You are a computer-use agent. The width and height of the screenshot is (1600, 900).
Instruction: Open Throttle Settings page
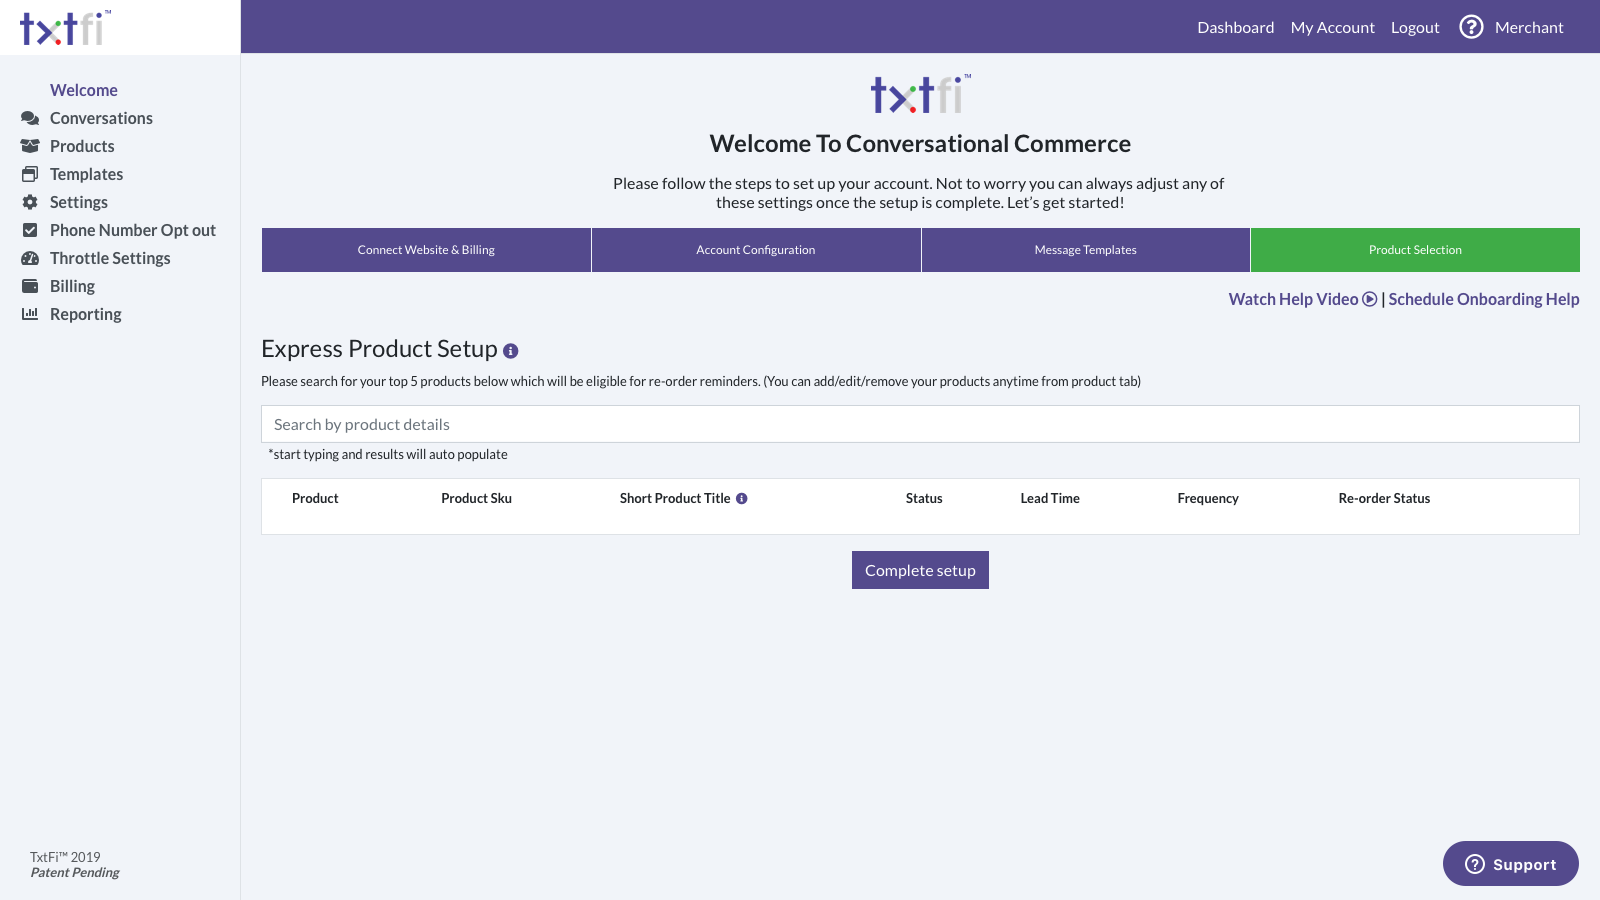(x=110, y=258)
